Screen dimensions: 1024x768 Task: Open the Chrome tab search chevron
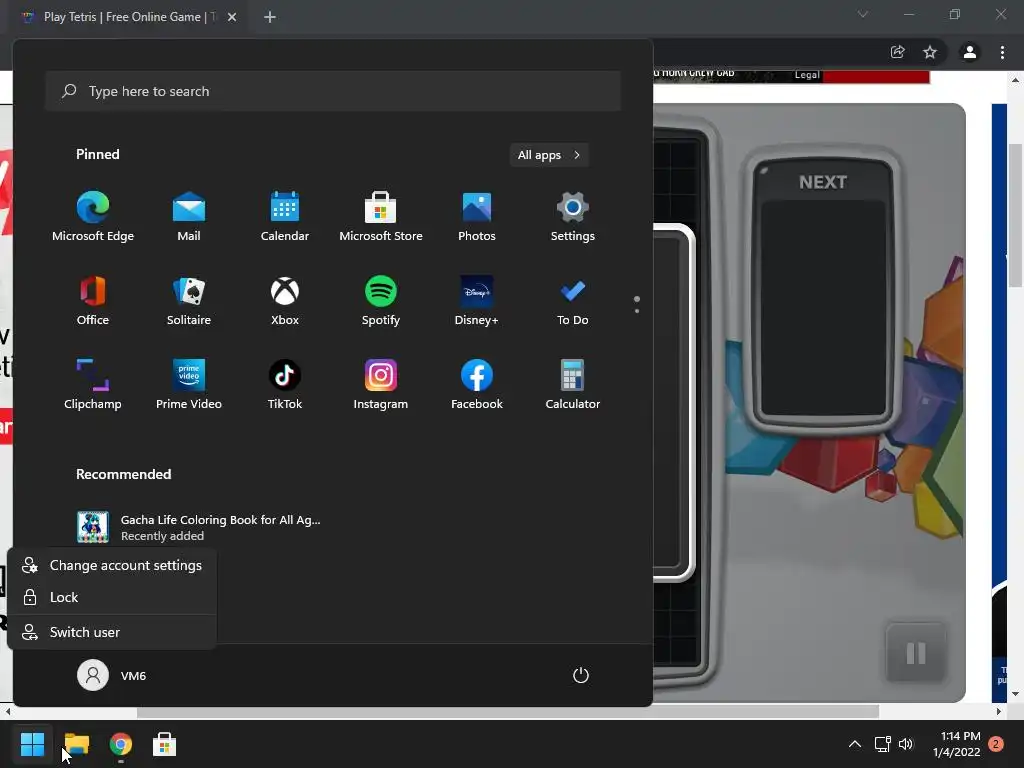click(863, 14)
